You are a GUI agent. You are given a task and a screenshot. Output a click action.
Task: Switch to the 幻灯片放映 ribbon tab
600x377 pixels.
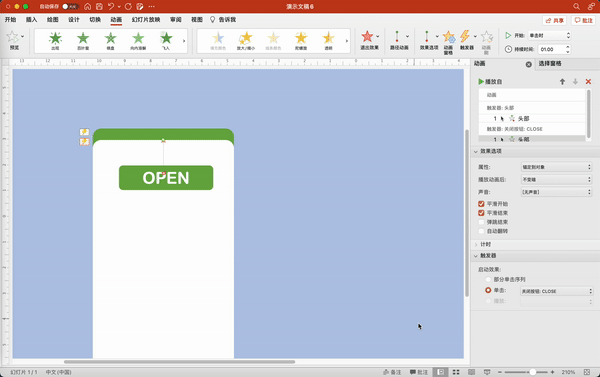tap(146, 20)
